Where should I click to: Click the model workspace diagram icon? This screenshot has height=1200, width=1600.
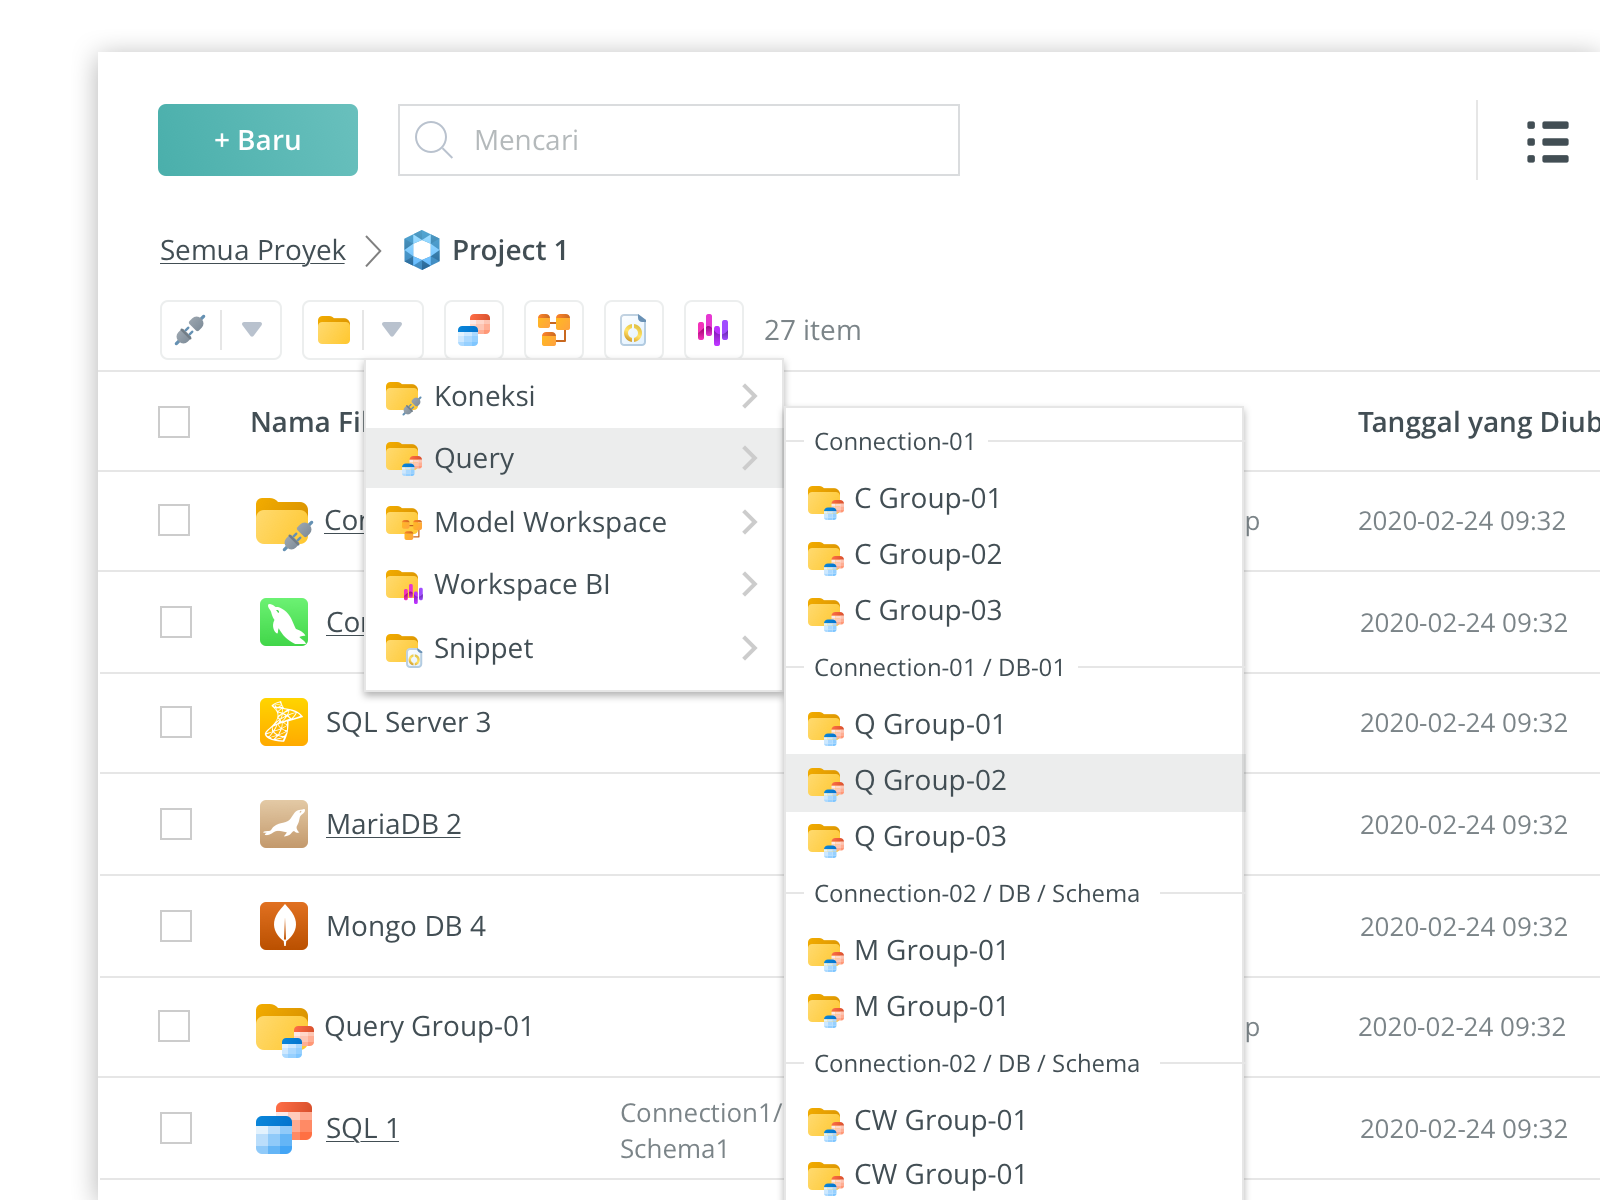click(554, 330)
